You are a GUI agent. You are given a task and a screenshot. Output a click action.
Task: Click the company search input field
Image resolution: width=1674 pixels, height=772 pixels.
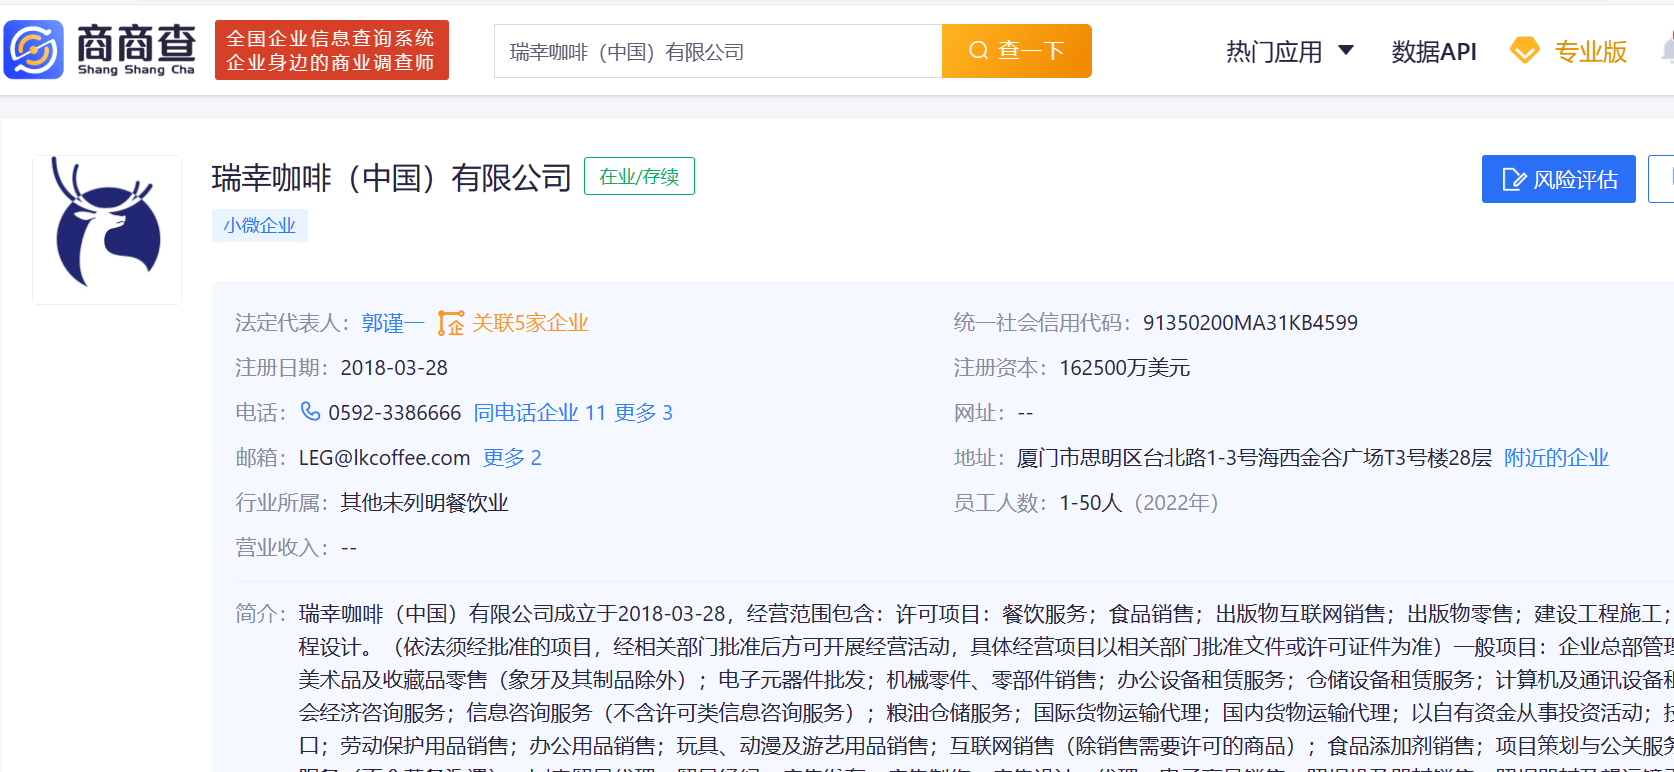718,52
